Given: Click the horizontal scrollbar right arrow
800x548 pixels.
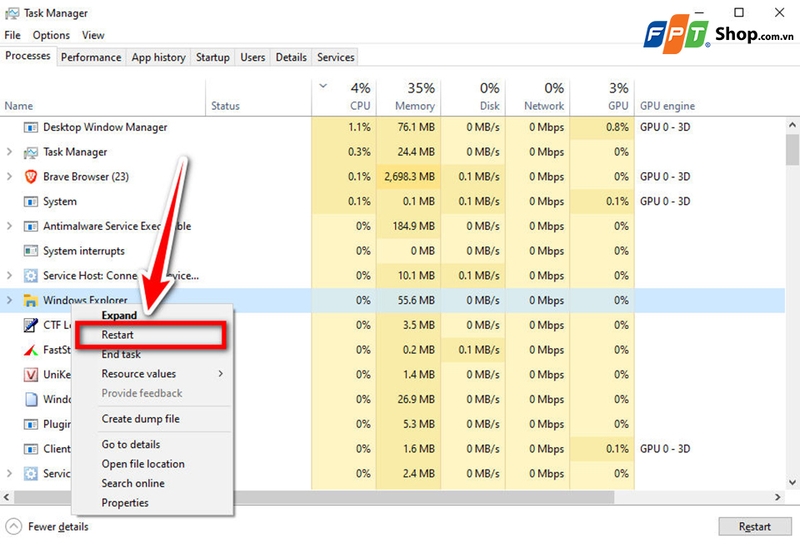Looking at the screenshot, I should pos(778,497).
